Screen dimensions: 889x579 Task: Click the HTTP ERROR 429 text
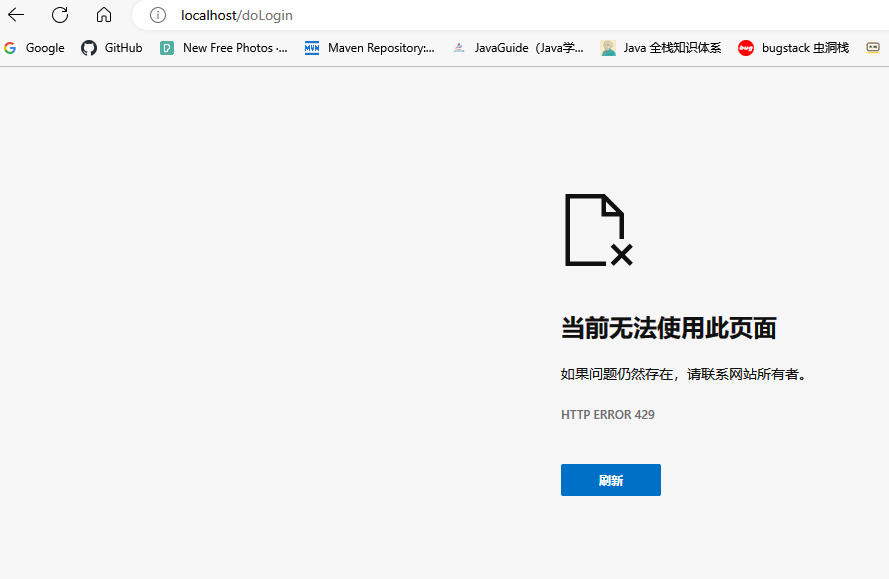pos(608,414)
